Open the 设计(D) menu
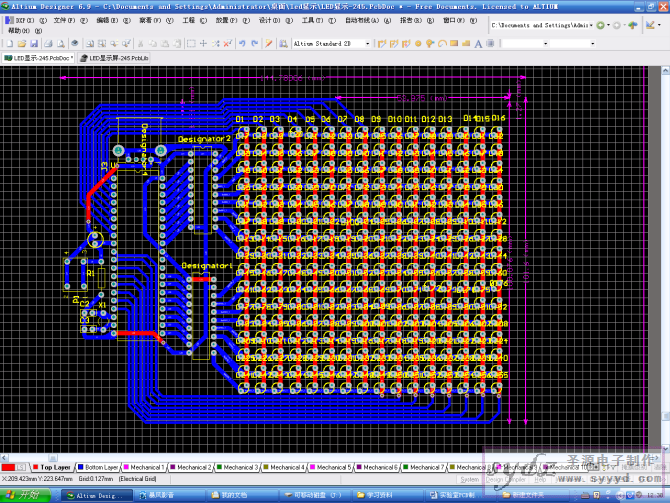The image size is (670, 503). [x=269, y=20]
